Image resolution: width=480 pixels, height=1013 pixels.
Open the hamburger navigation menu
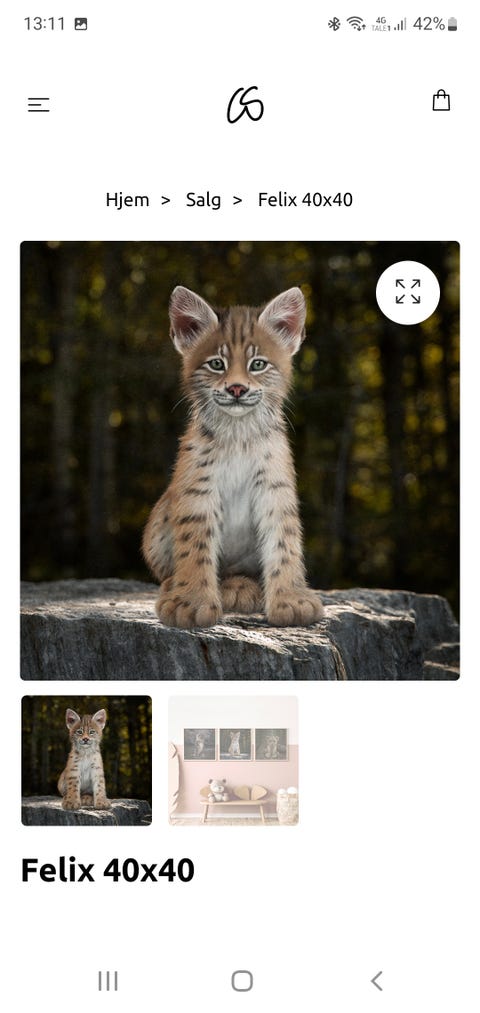pyautogui.click(x=39, y=105)
